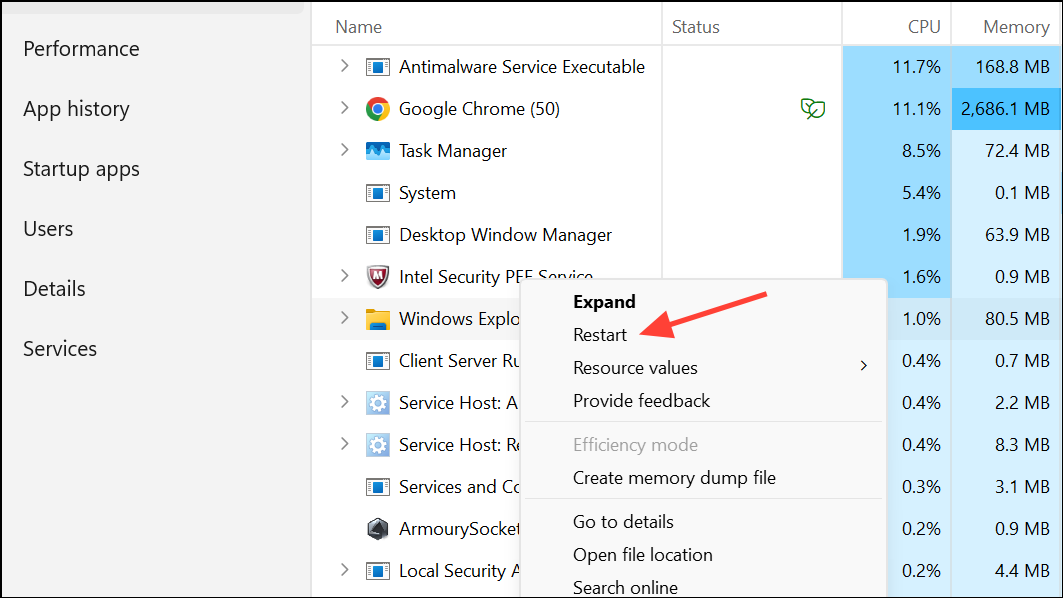
Task: Choose Restart in the context menu
Action: click(x=599, y=335)
